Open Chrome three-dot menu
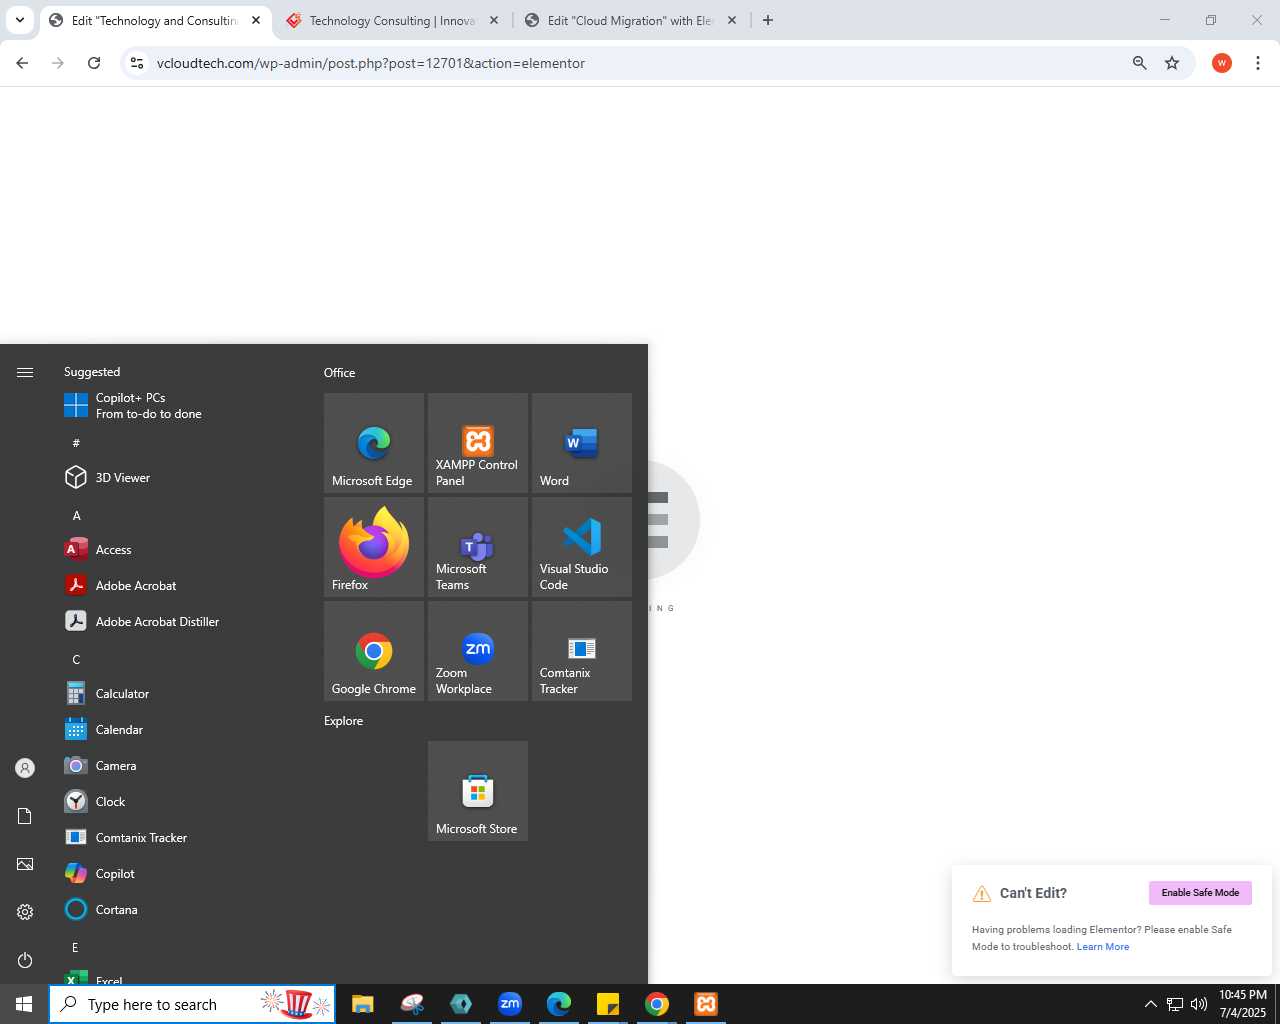Viewport: 1280px width, 1024px height. coord(1258,63)
